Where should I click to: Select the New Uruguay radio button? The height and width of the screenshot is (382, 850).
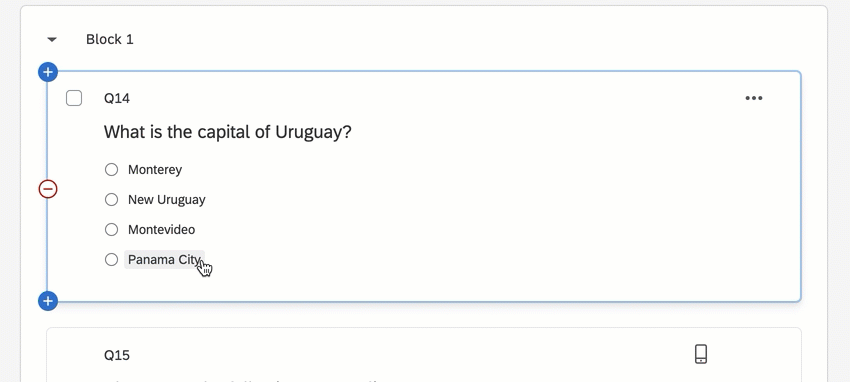(x=111, y=199)
